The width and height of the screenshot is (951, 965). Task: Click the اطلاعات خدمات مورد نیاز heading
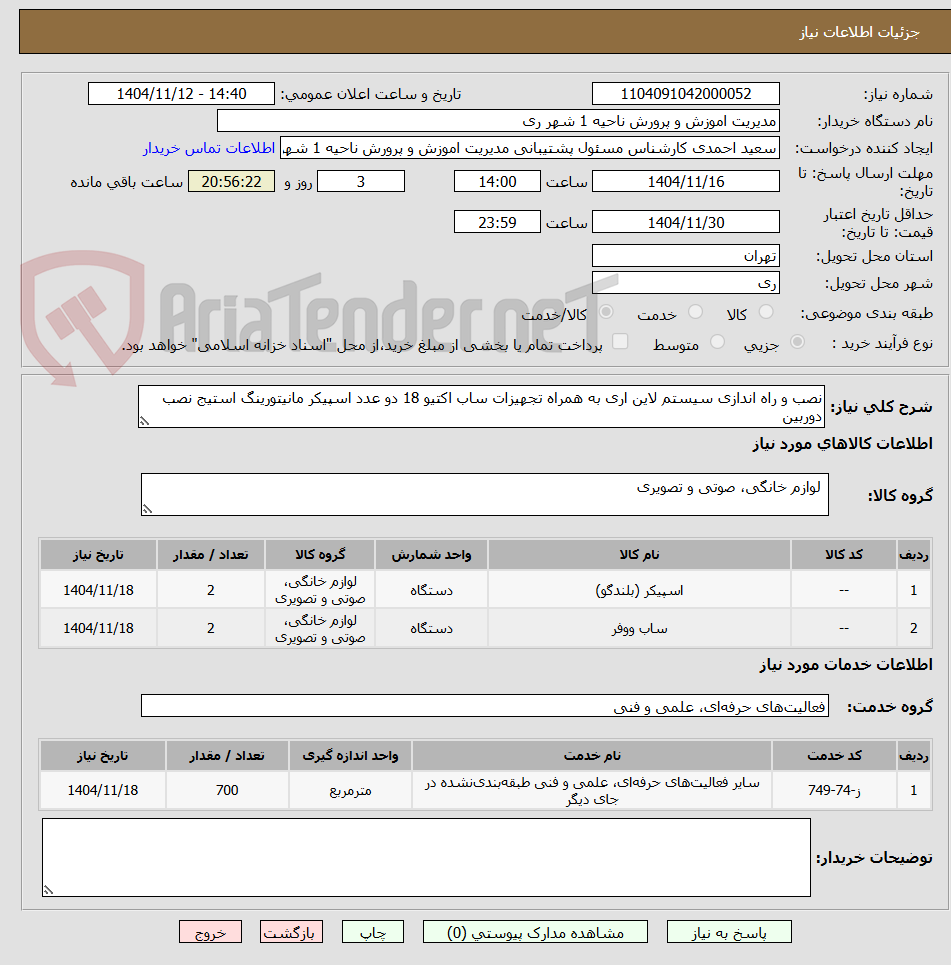(x=846, y=665)
